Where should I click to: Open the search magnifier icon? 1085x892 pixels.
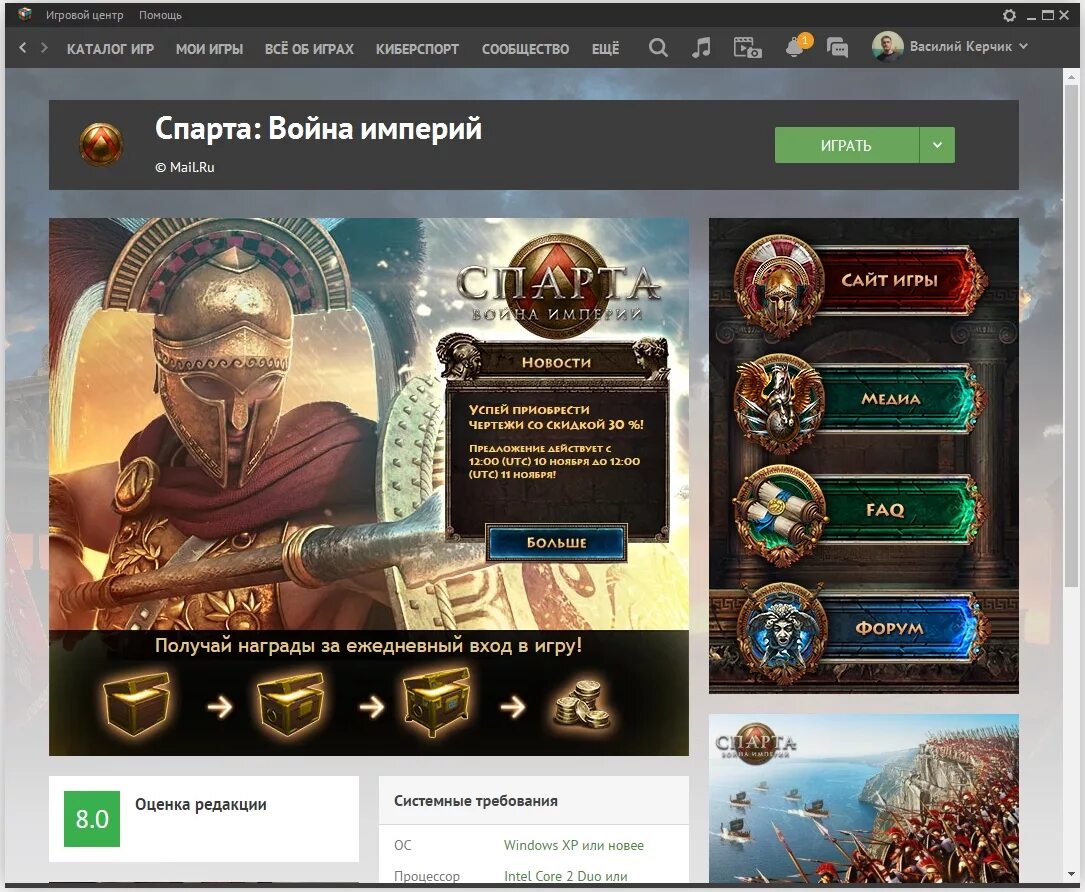coord(658,48)
